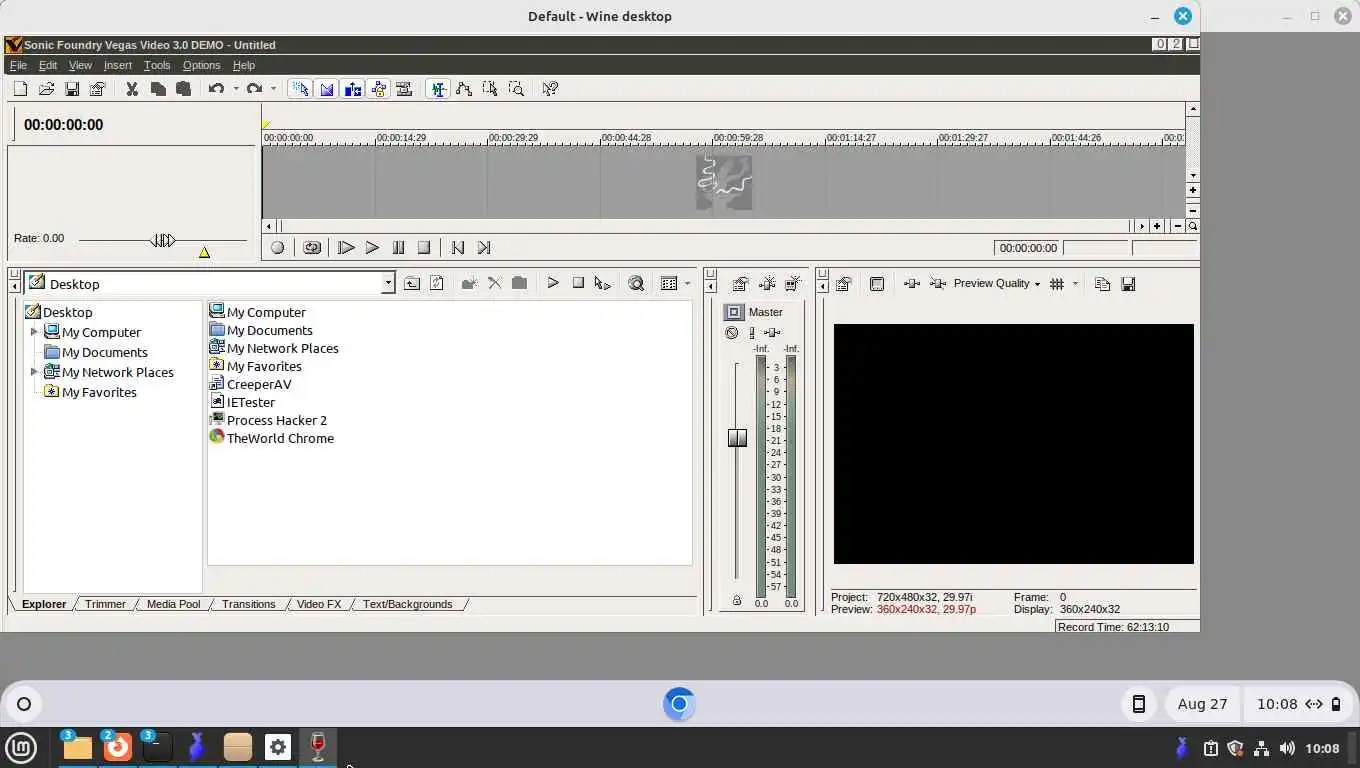Click the Refresh explorer icon

pos(437,284)
